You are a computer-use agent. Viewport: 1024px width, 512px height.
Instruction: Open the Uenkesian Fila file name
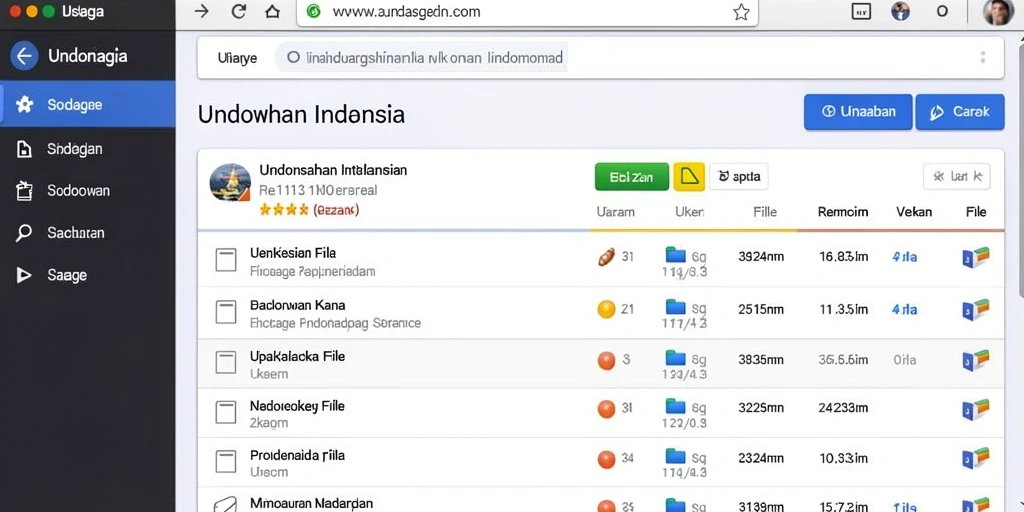point(293,253)
